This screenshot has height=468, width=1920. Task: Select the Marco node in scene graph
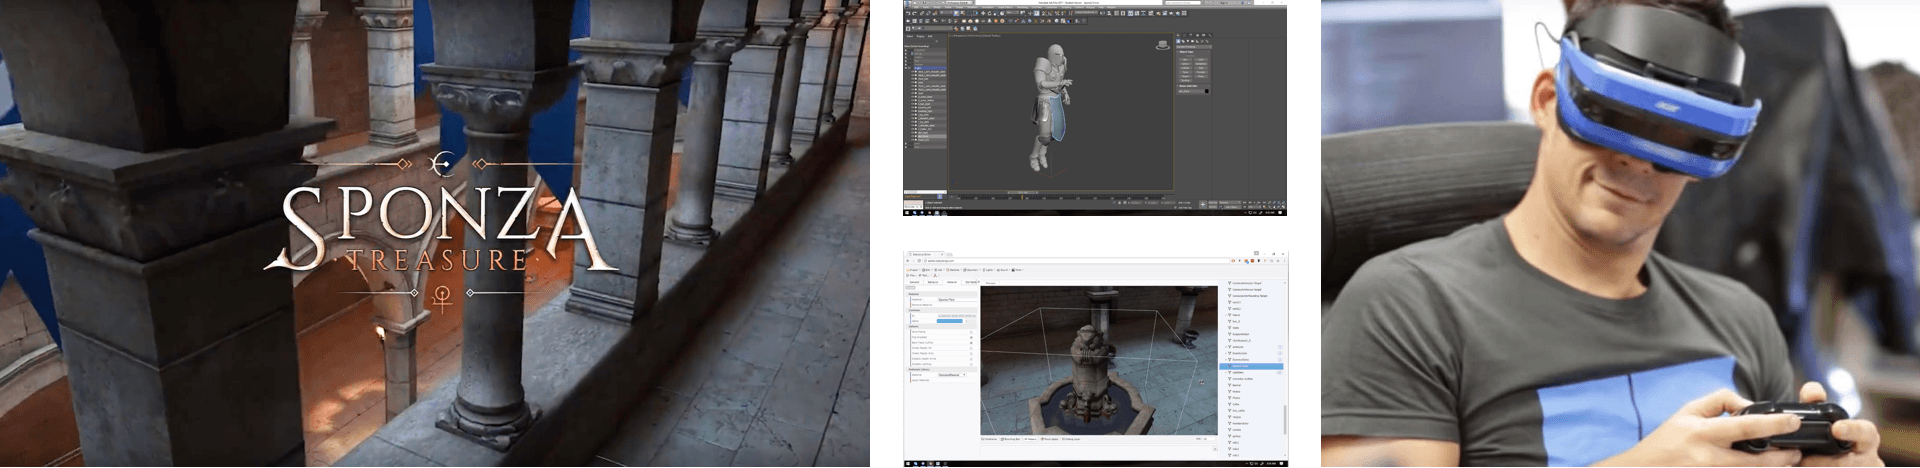1236,315
